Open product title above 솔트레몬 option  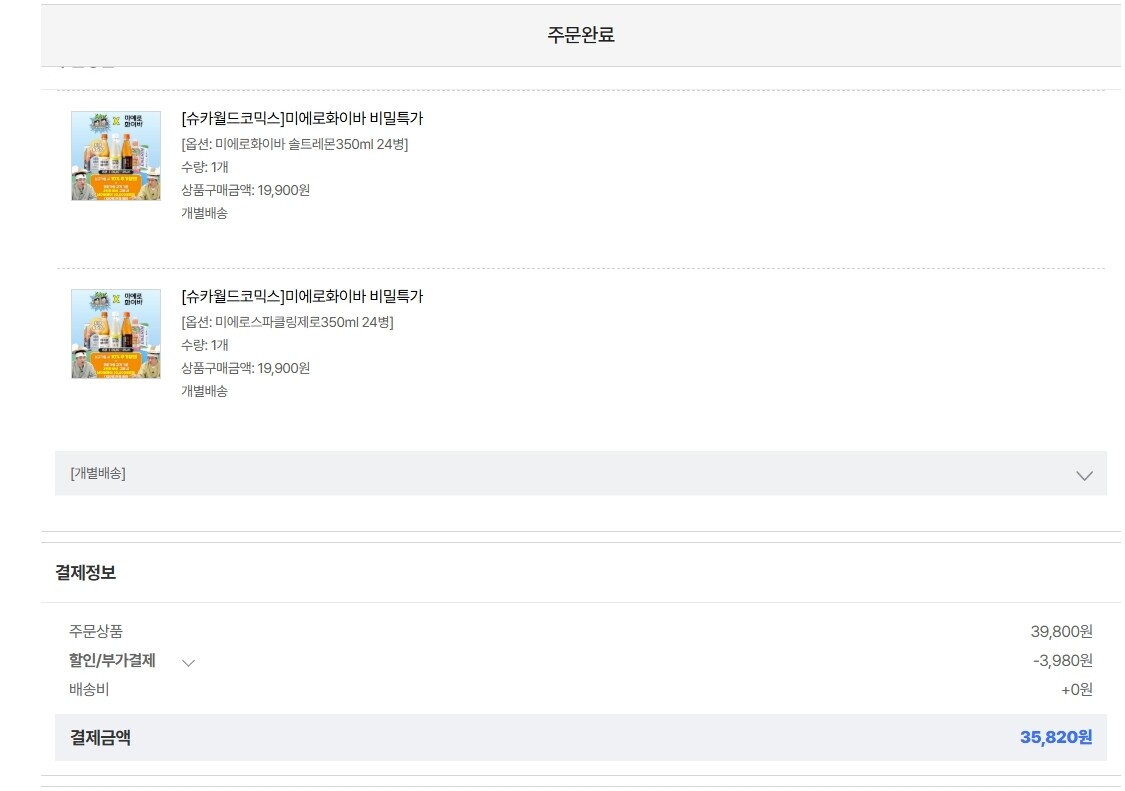point(302,118)
